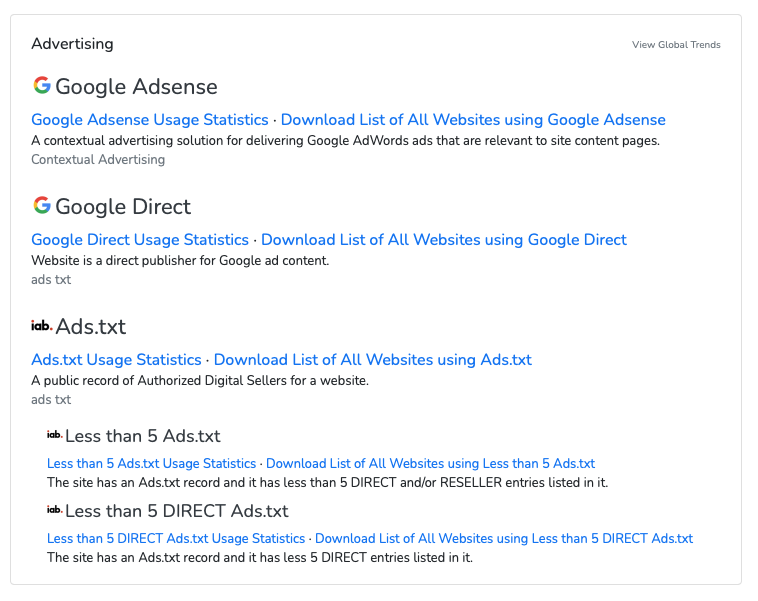The width and height of the screenshot is (758, 601).
Task: Click the Google Adsense heading
Action: click(x=136, y=87)
